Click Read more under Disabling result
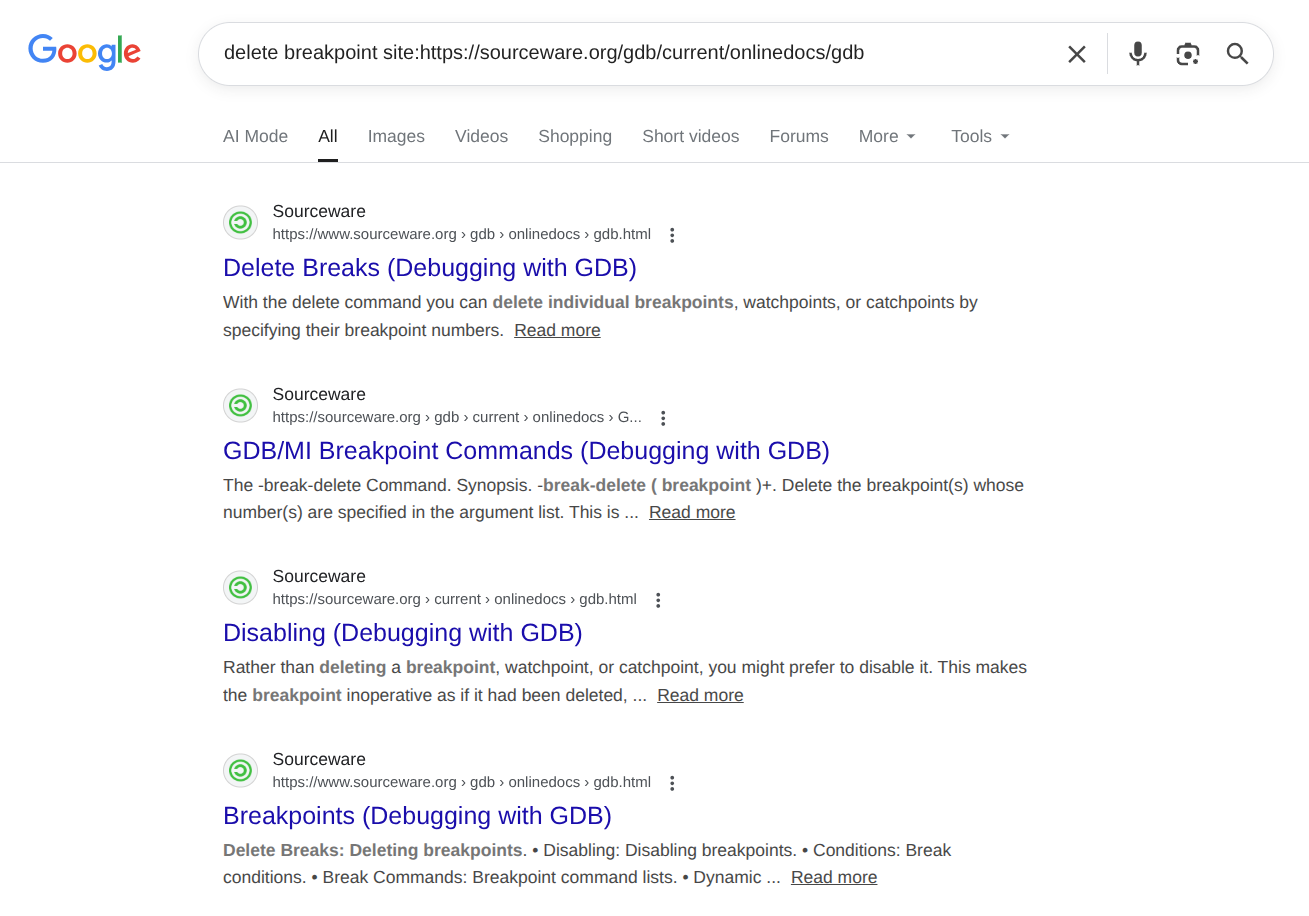 point(700,695)
